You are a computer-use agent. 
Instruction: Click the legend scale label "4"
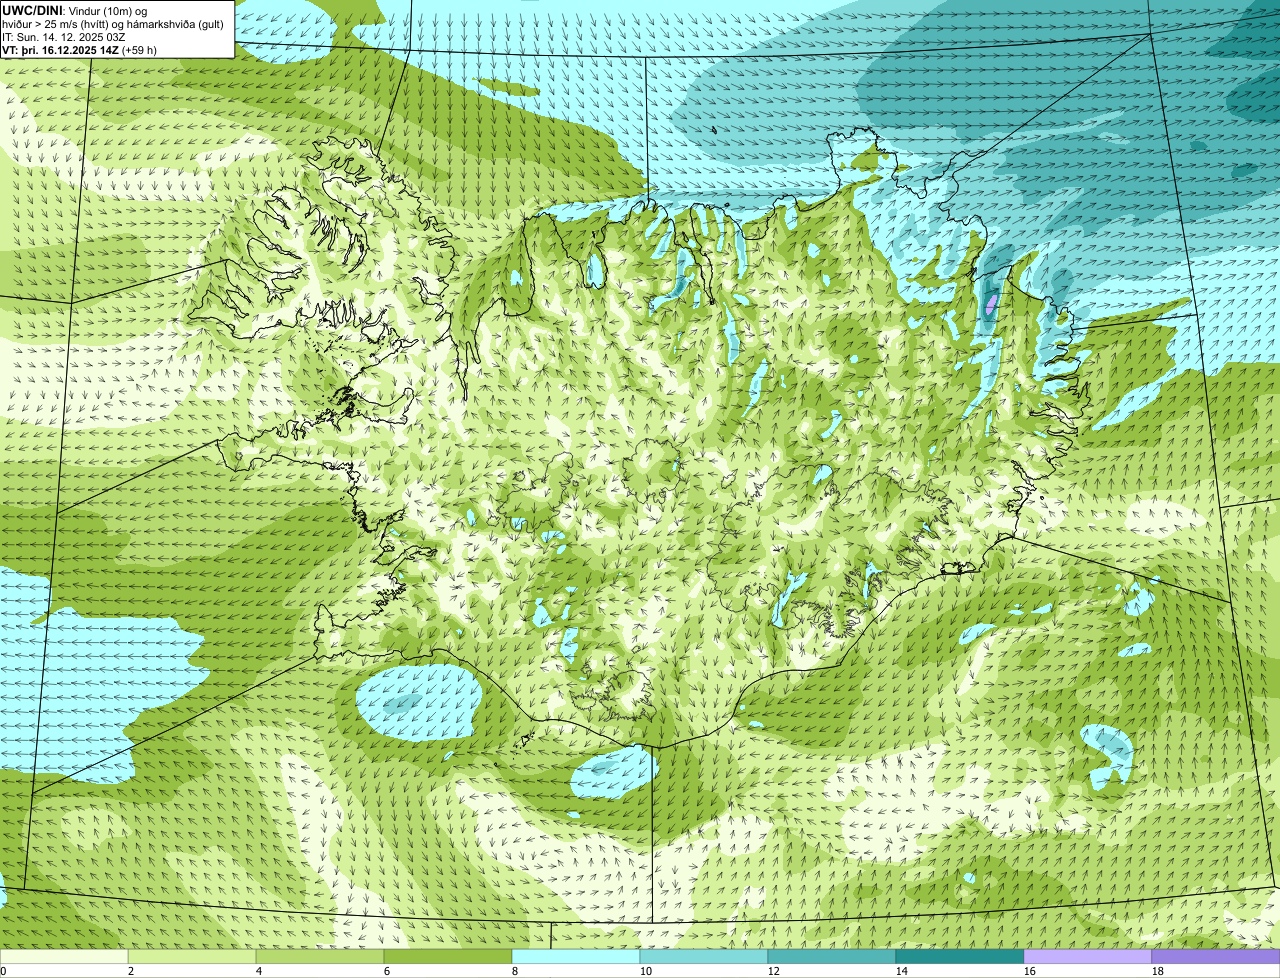259,971
